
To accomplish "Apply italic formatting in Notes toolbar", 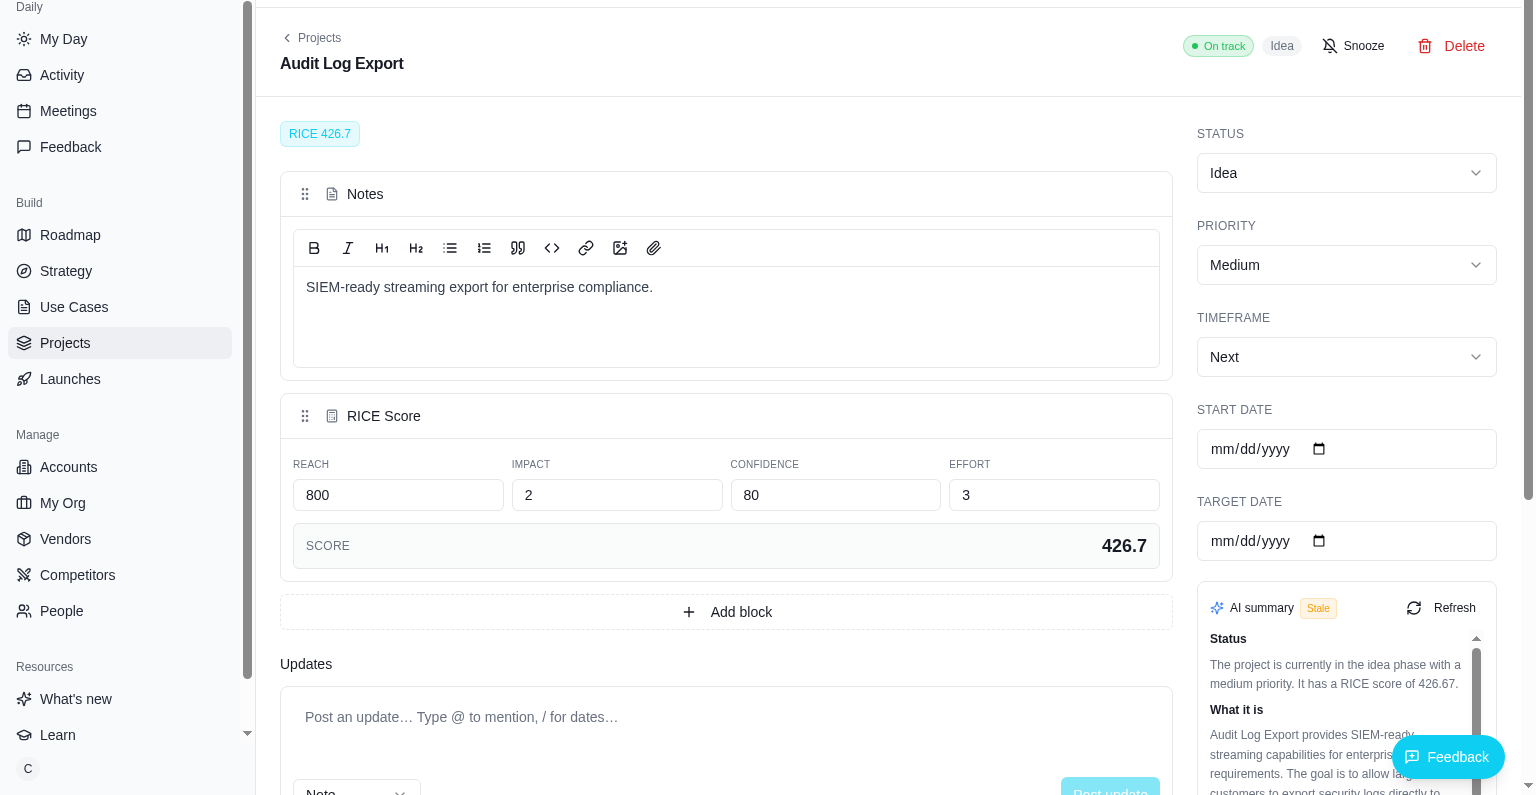I will pyautogui.click(x=348, y=248).
